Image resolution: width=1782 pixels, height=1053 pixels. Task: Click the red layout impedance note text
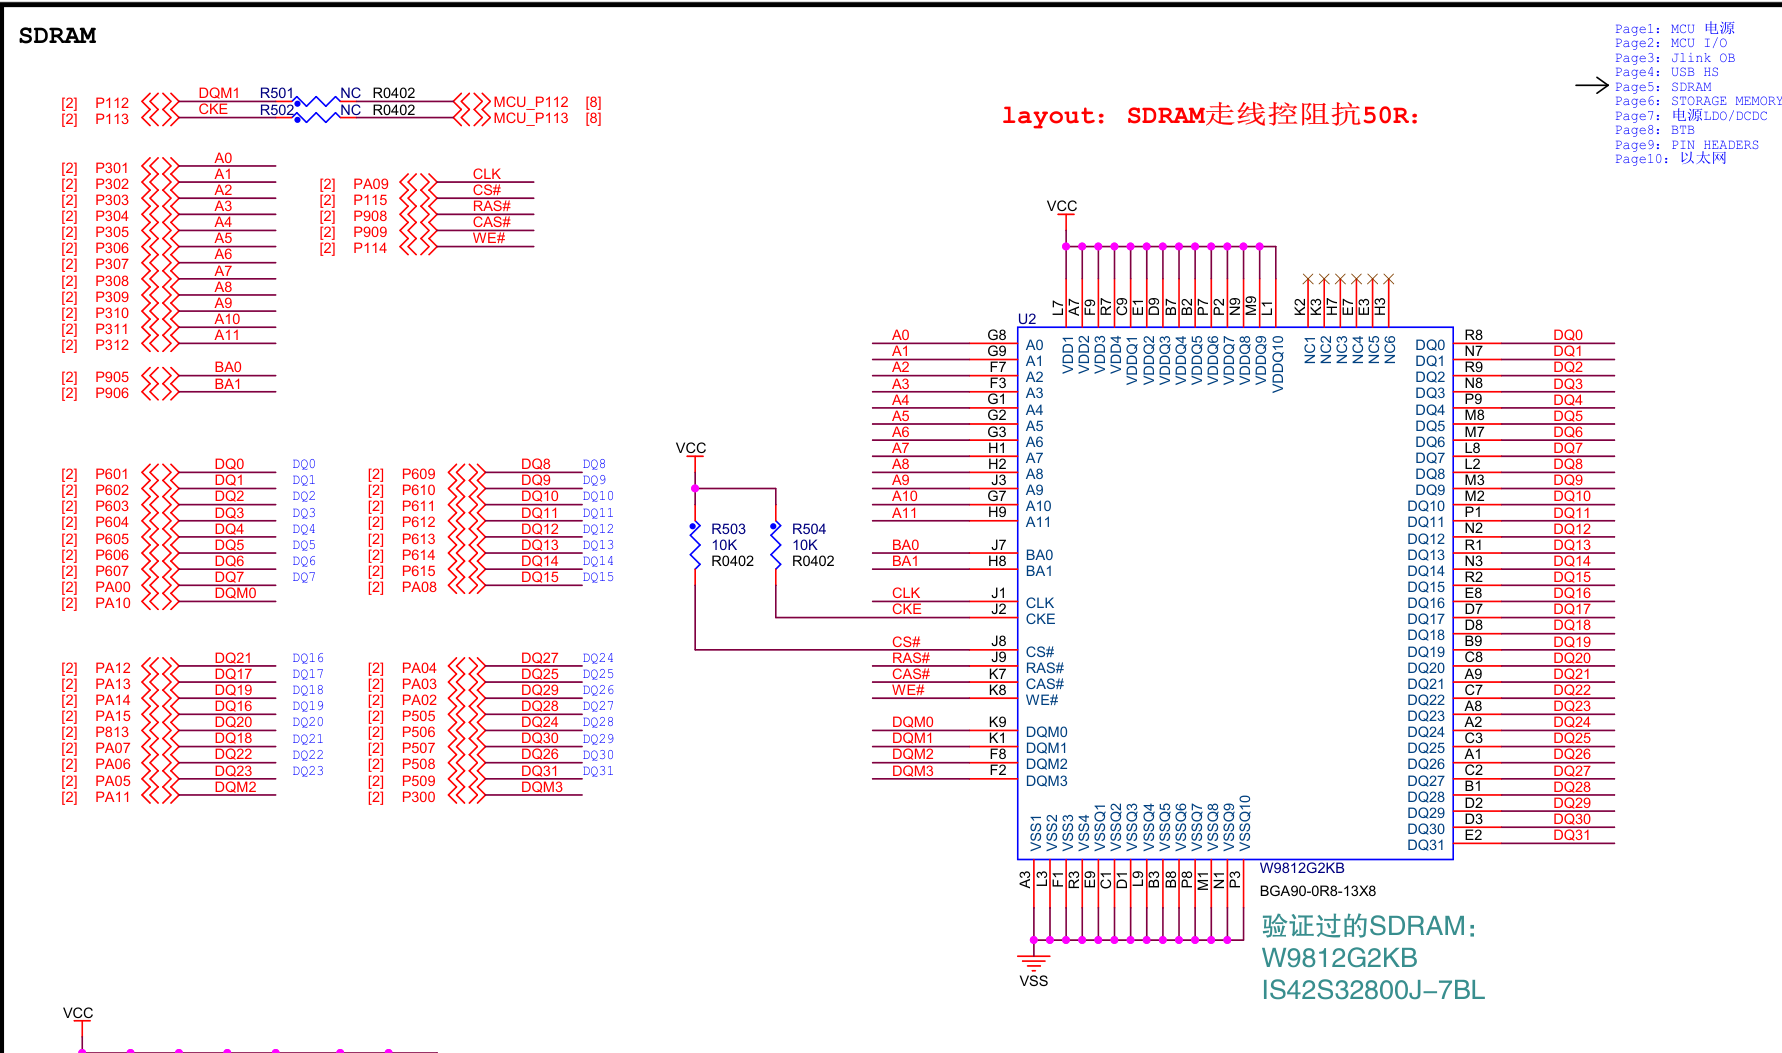[1210, 115]
